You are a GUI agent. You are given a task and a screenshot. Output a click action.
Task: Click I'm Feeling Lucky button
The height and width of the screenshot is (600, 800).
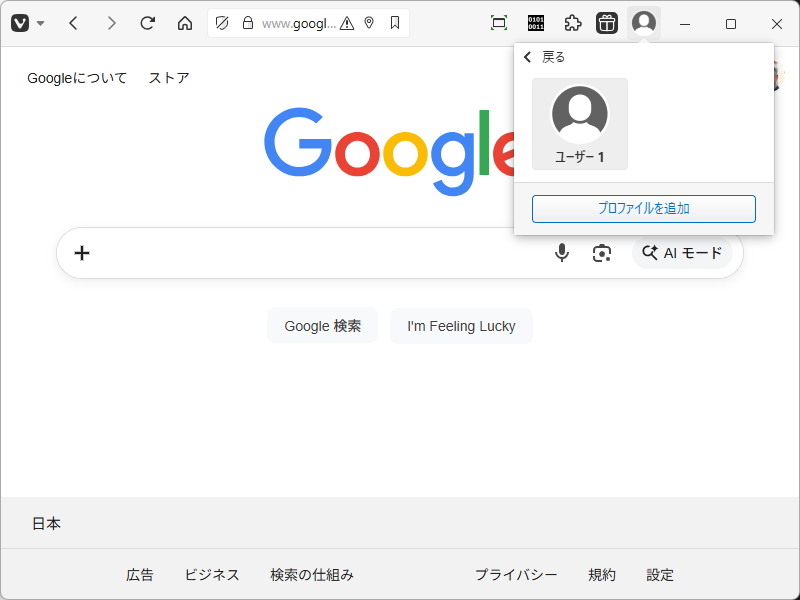tap(461, 326)
